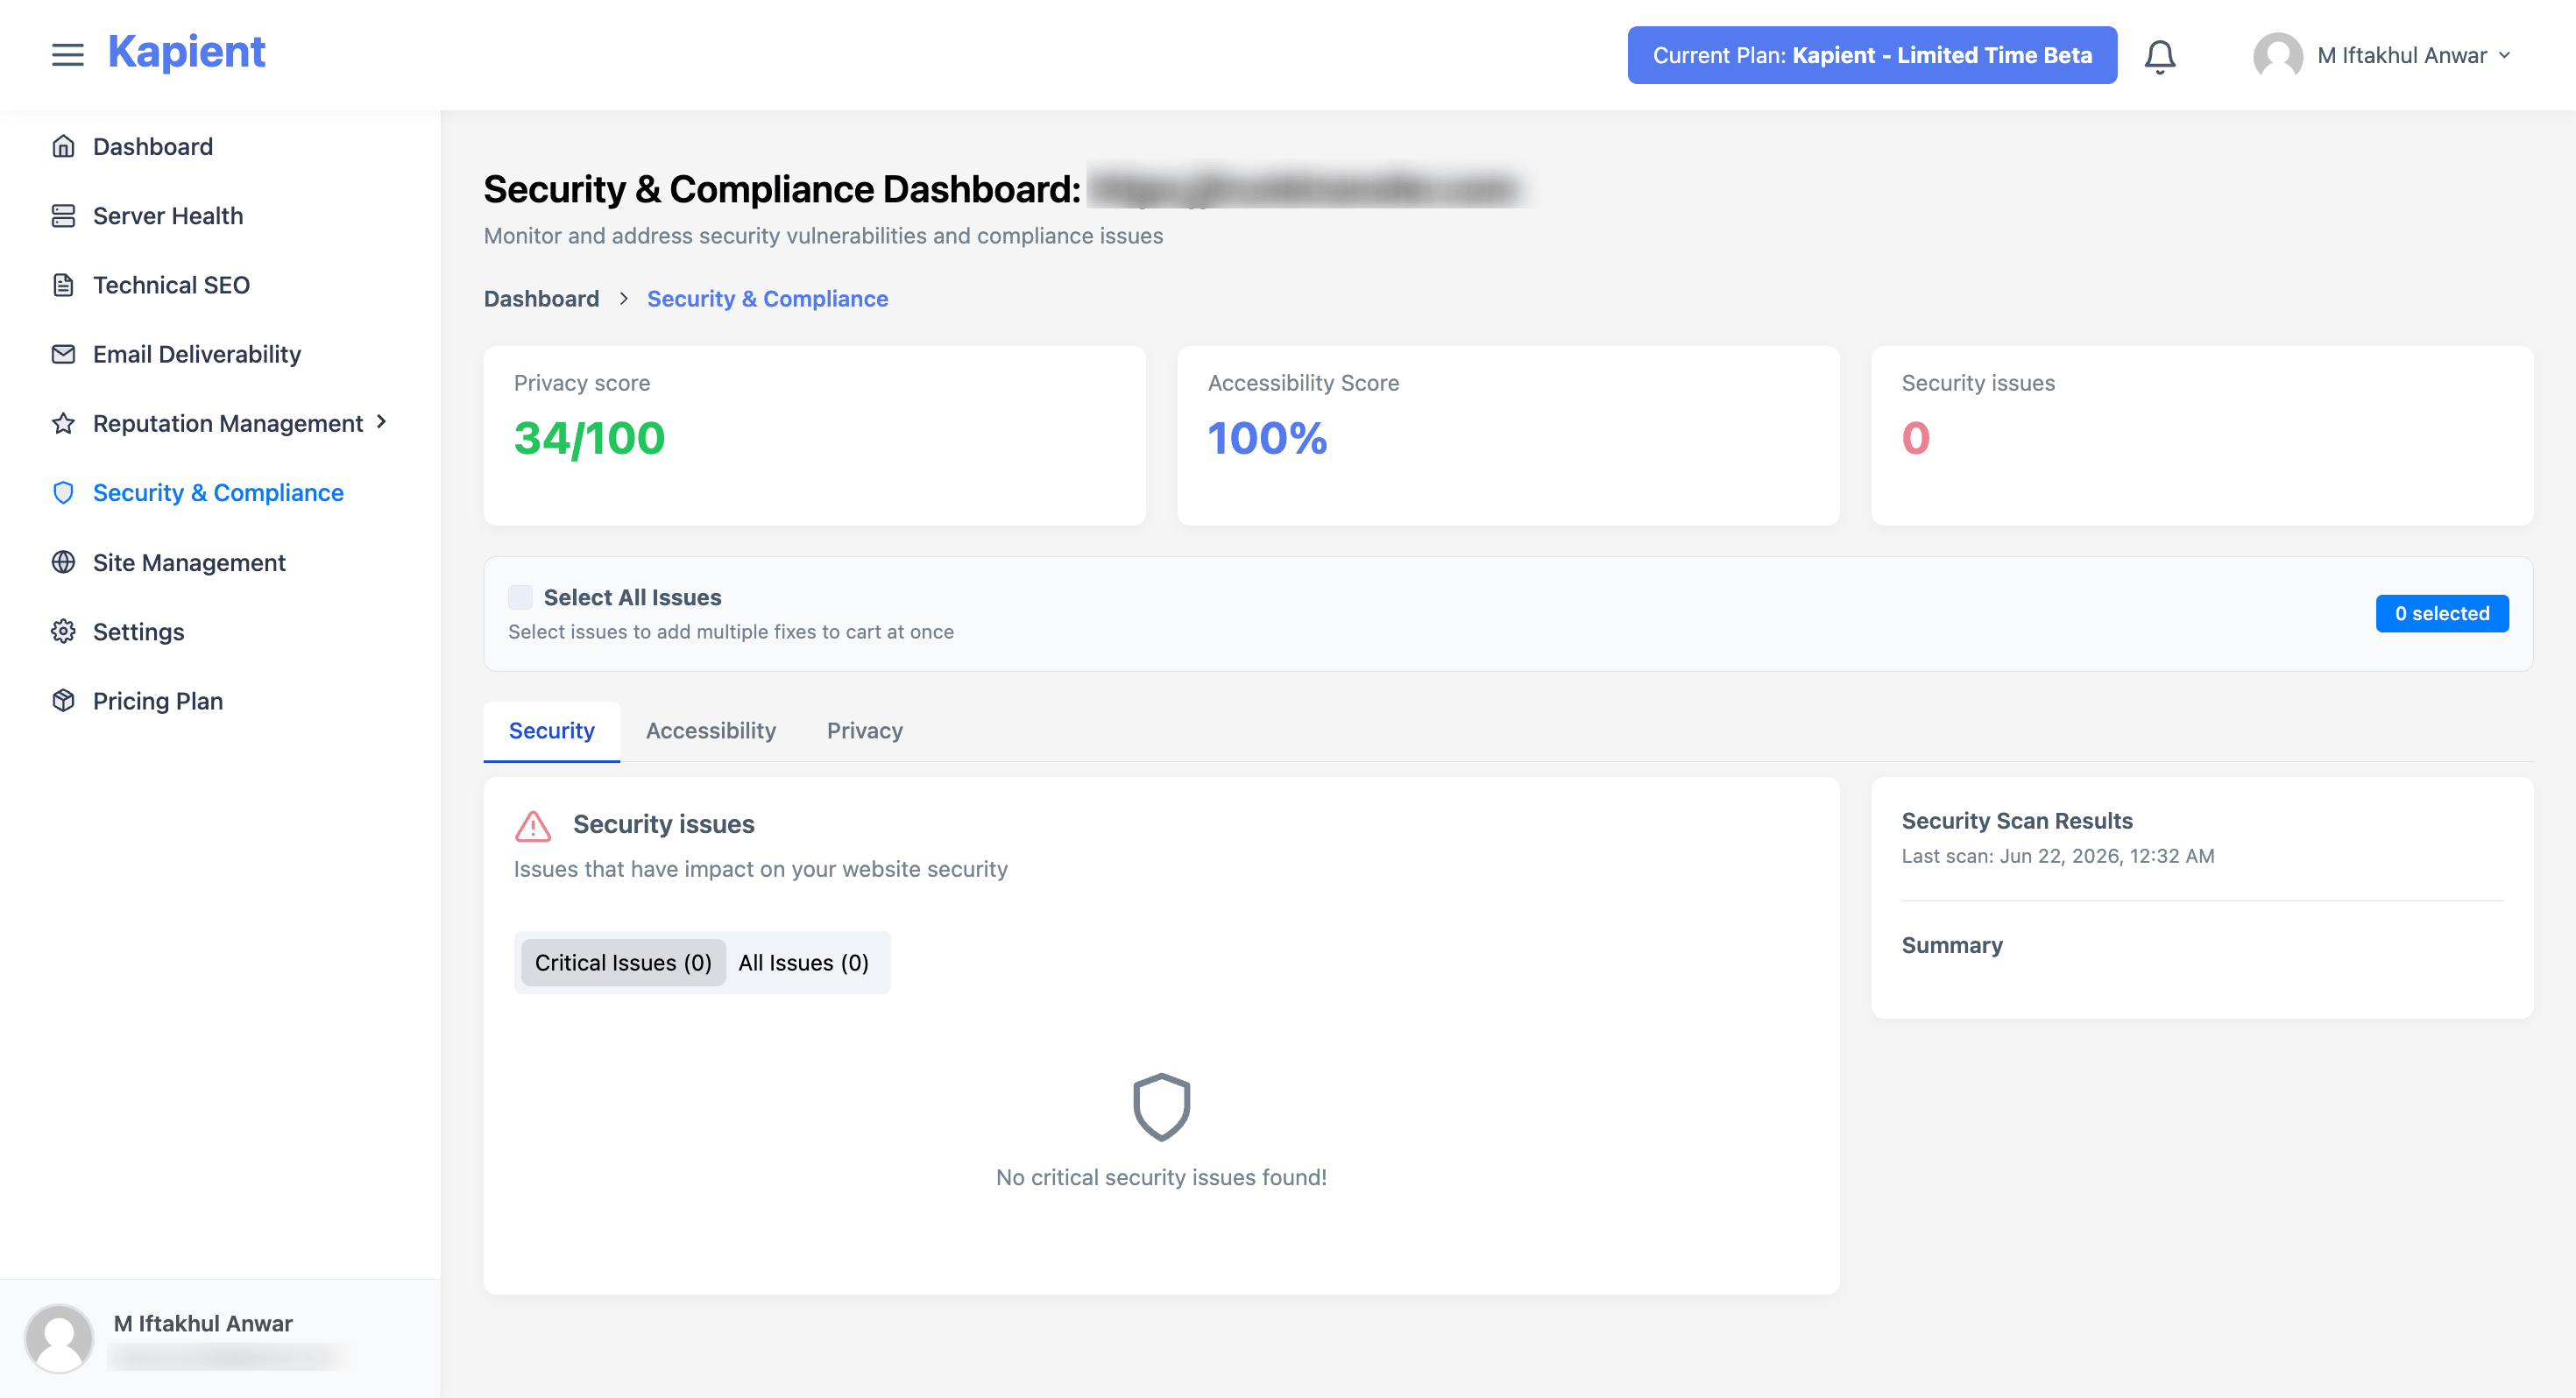Open the Settings gear icon
This screenshot has width=2576, height=1398.
pyautogui.click(x=63, y=631)
